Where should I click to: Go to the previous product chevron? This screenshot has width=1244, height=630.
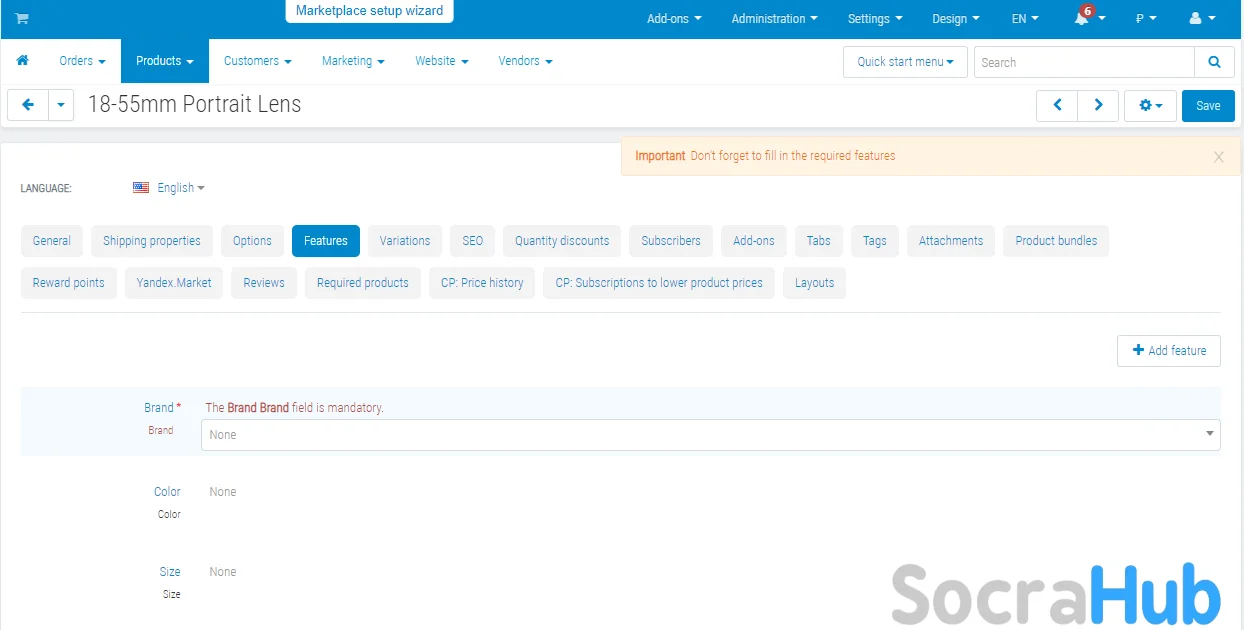pos(1057,105)
